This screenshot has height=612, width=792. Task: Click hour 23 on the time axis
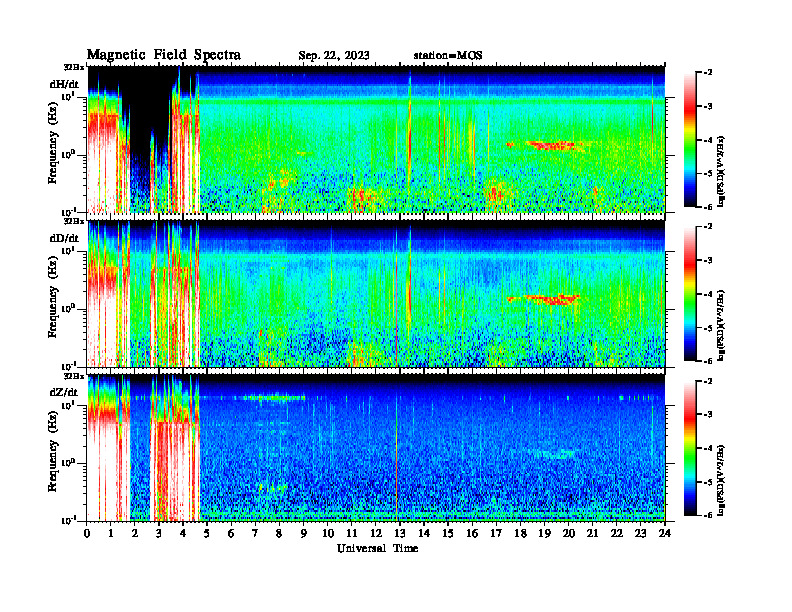pyautogui.click(x=640, y=533)
